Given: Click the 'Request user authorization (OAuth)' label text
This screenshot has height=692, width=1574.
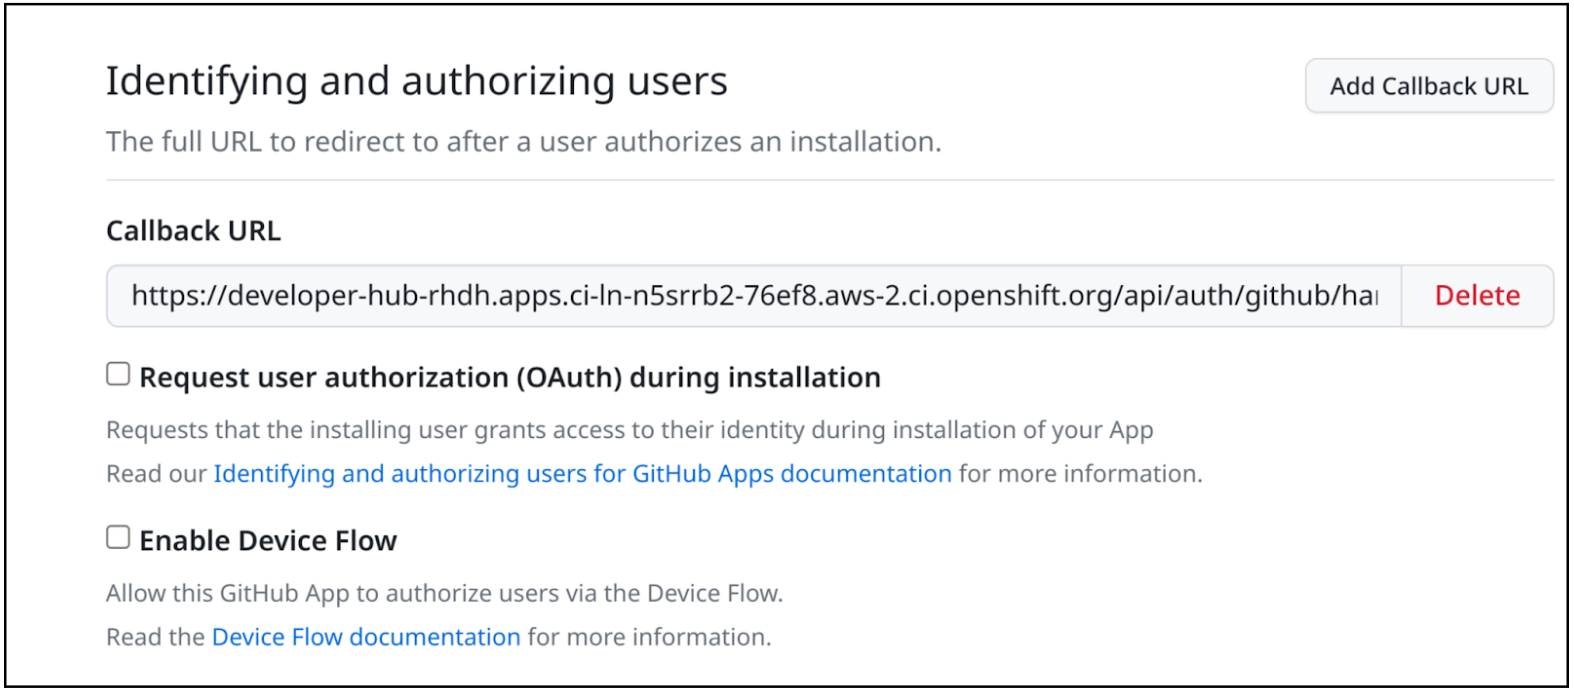Looking at the screenshot, I should coord(509,378).
